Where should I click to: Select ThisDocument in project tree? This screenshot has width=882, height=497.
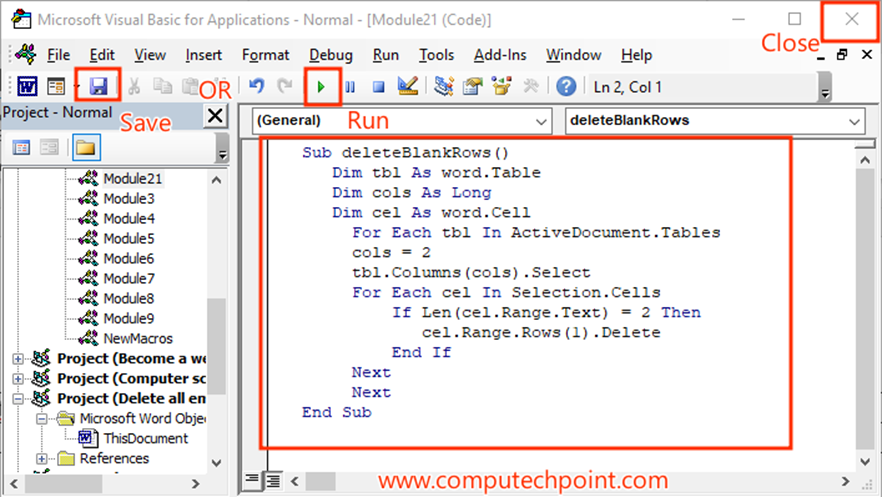point(146,439)
